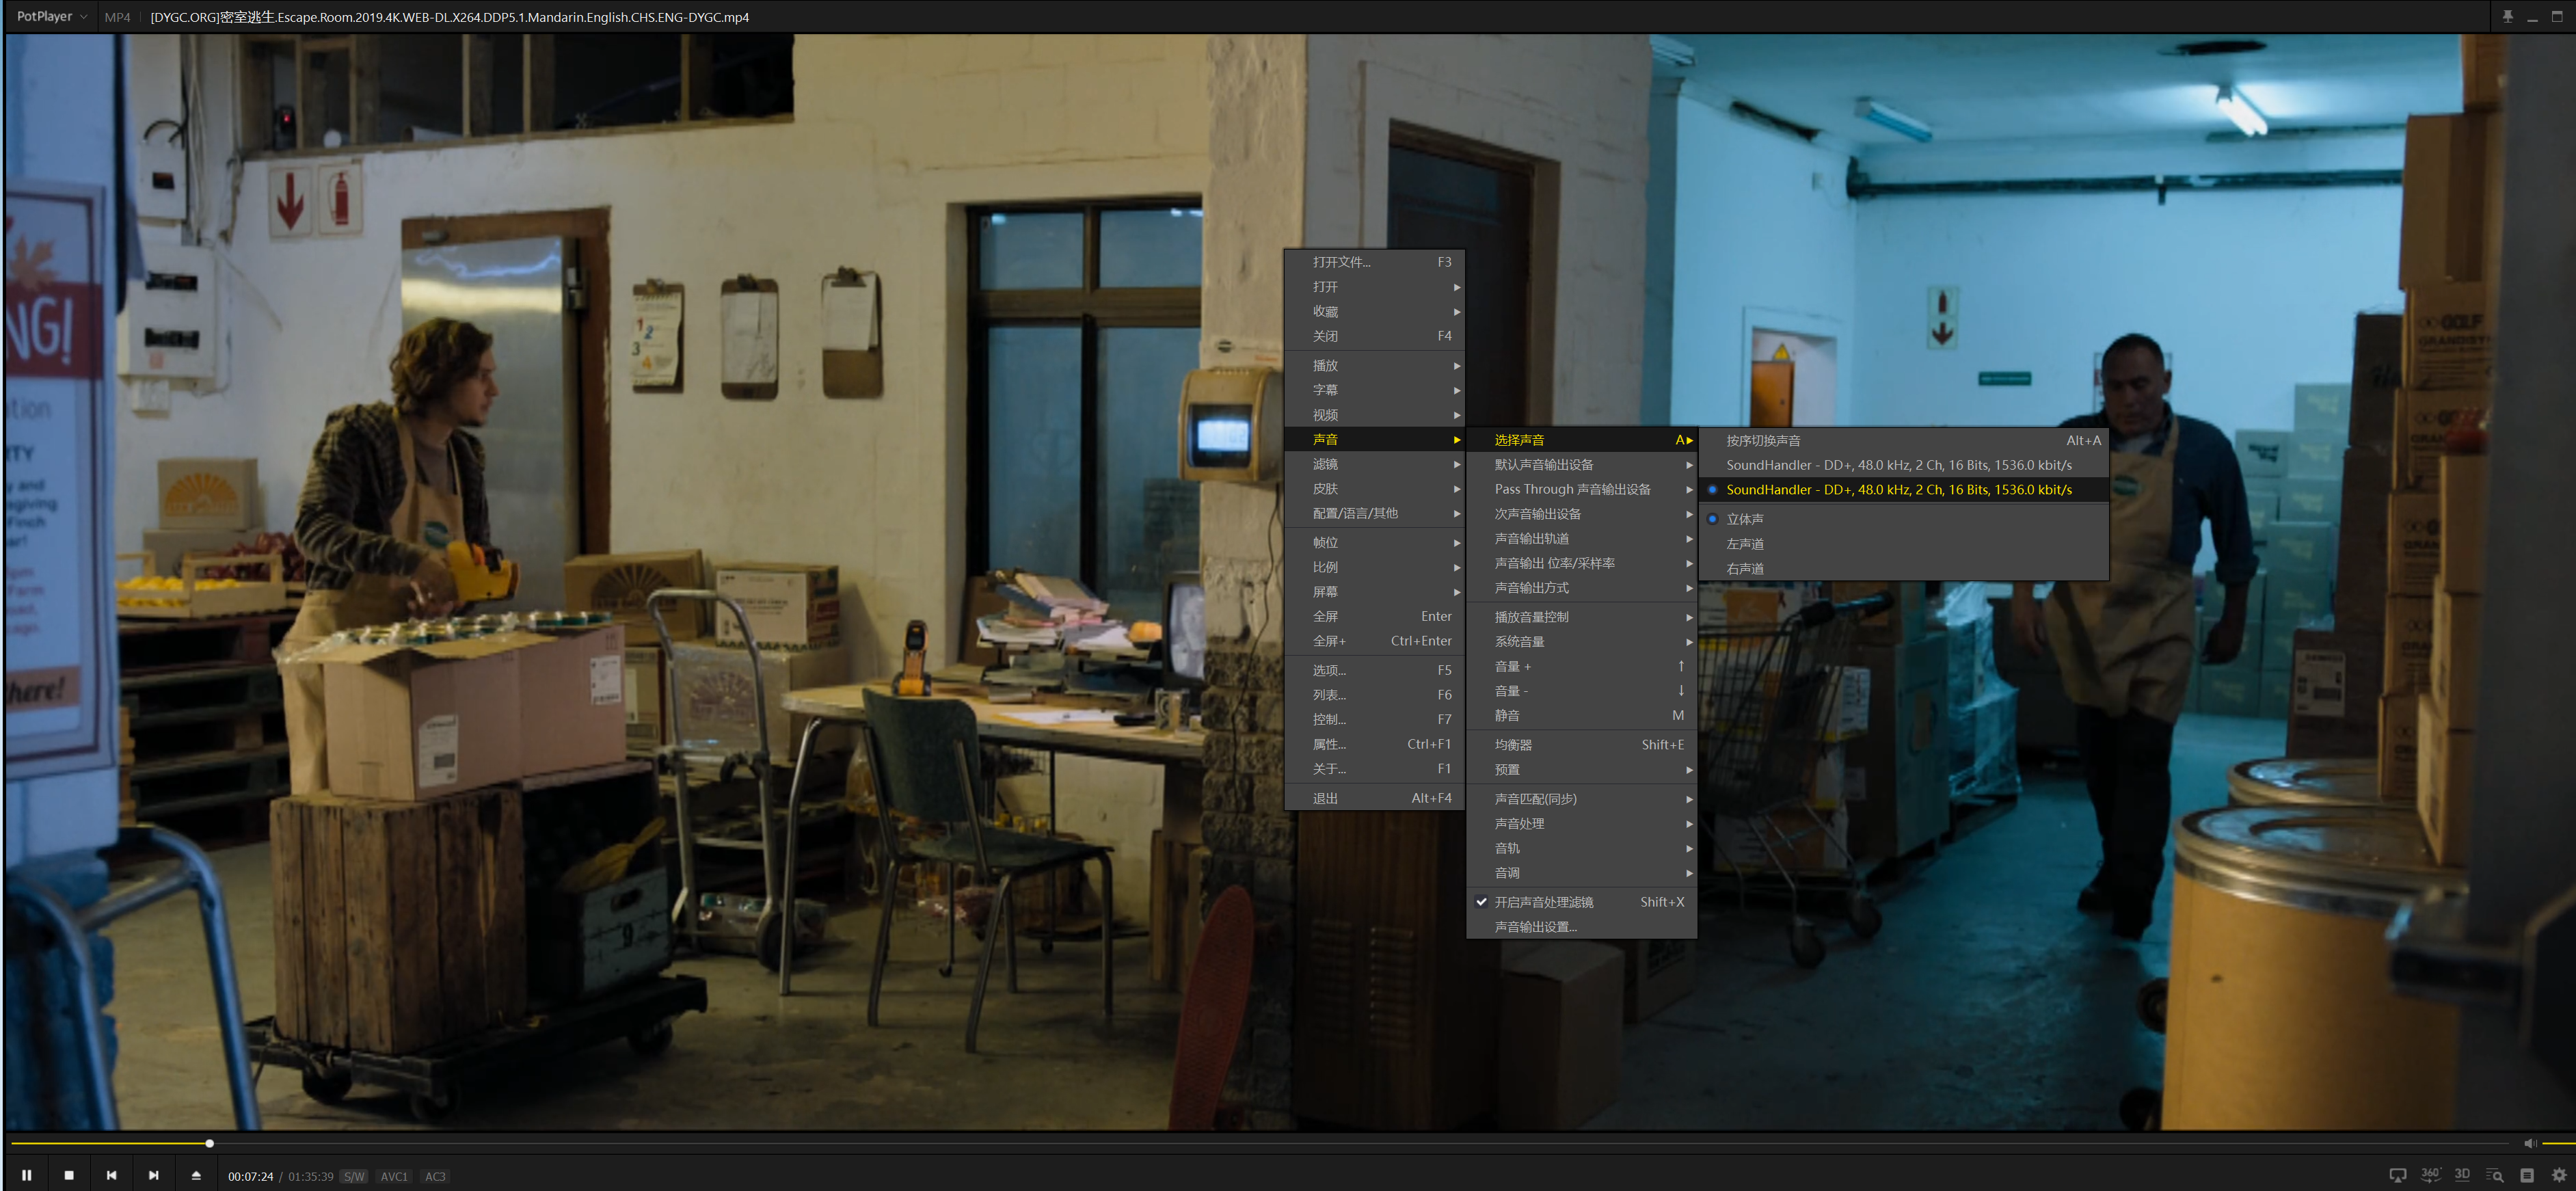This screenshot has height=1191, width=2576.
Task: Open 系统音量 submenu
Action: 1582,642
